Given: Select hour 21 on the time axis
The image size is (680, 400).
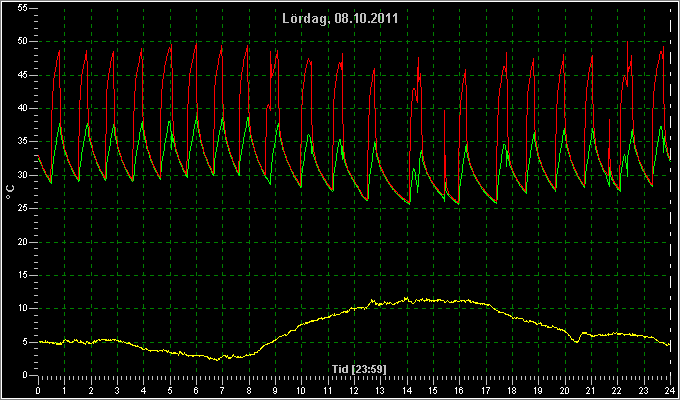Looking at the screenshot, I should point(591,391).
